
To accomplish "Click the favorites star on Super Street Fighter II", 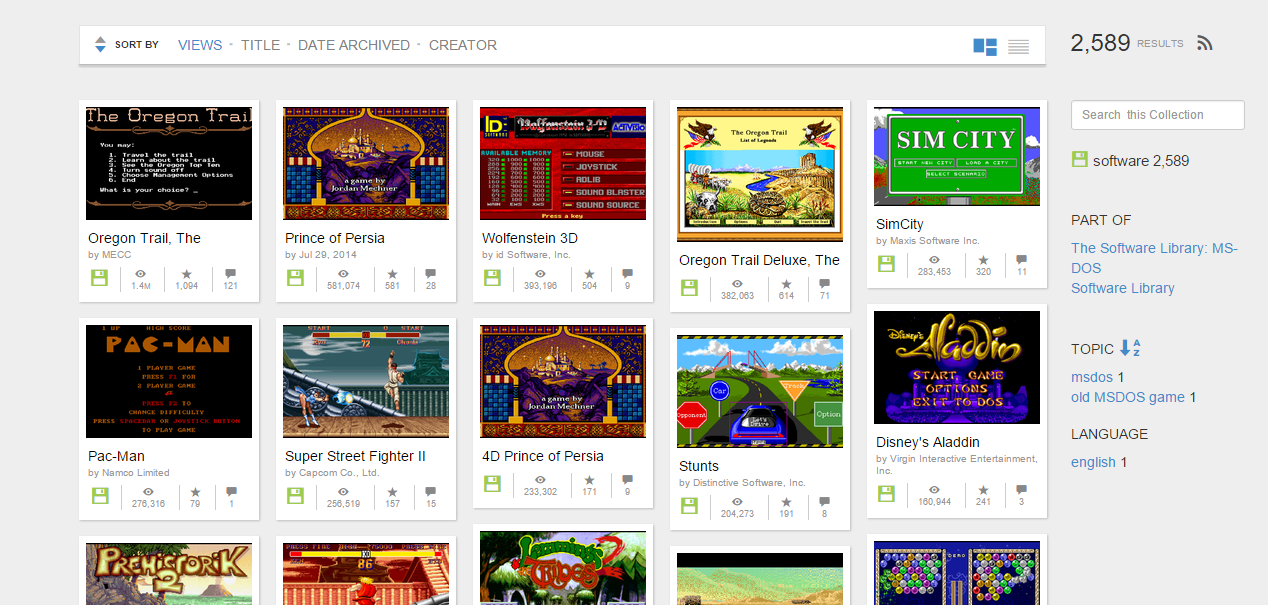I will click(x=392, y=491).
